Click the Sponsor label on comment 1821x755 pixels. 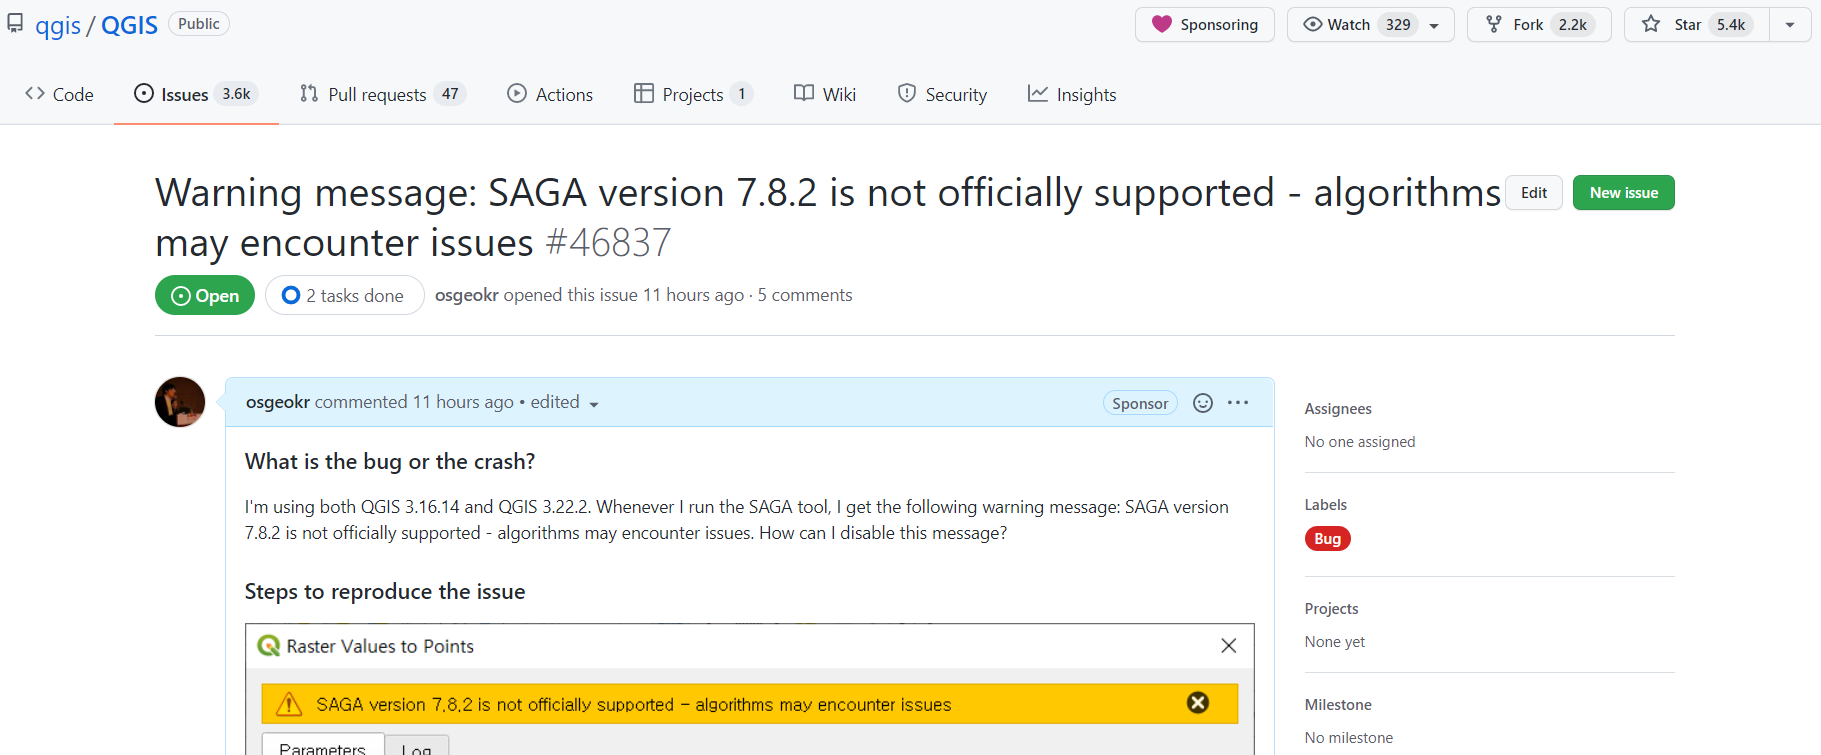[1140, 403]
